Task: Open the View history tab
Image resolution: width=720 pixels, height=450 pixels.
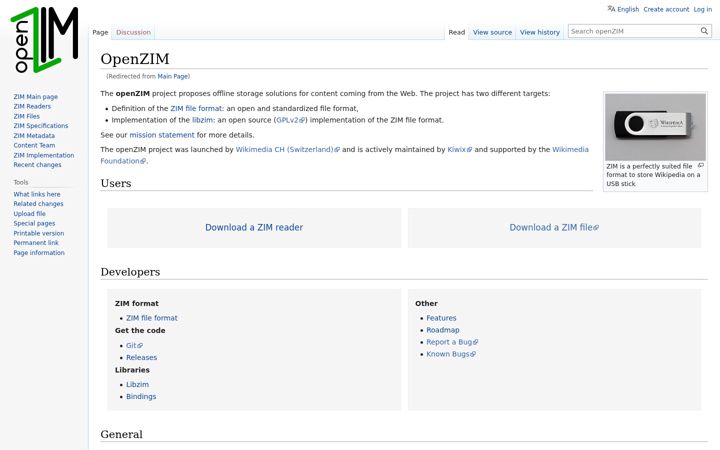Action: pyautogui.click(x=540, y=32)
